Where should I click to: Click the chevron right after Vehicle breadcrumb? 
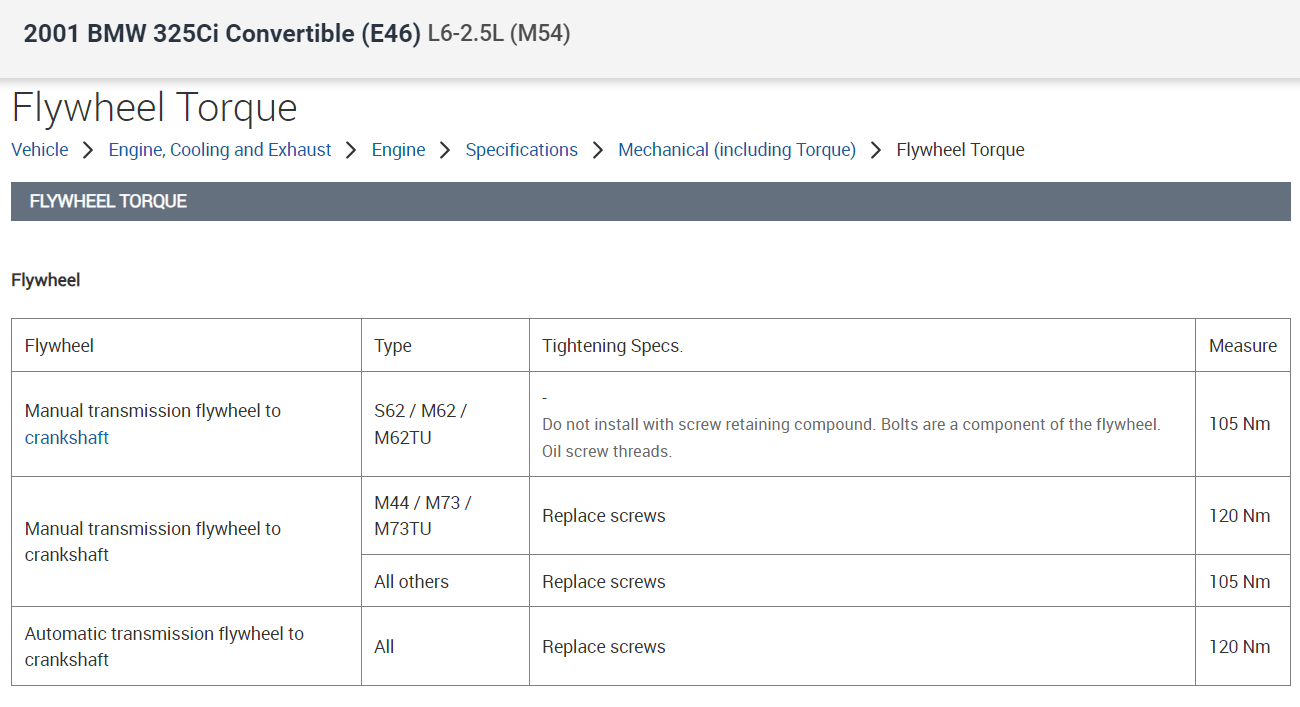[x=88, y=150]
